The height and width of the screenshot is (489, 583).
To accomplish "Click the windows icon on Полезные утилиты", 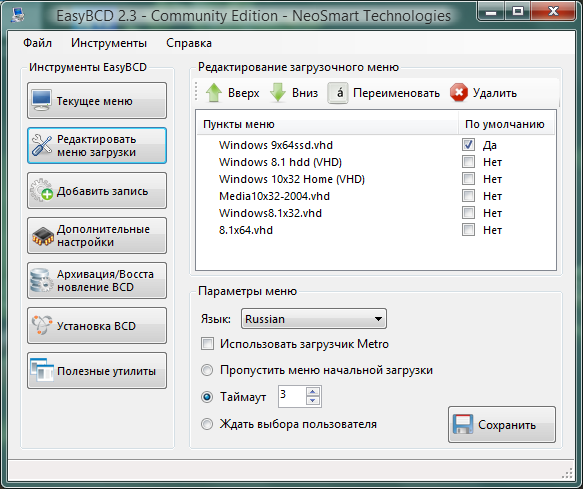I will click(42, 370).
